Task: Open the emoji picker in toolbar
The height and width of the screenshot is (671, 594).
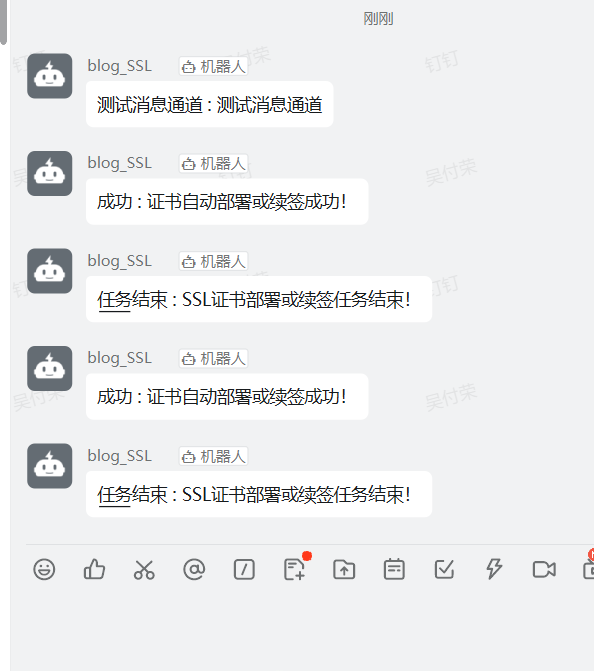Action: click(x=44, y=570)
